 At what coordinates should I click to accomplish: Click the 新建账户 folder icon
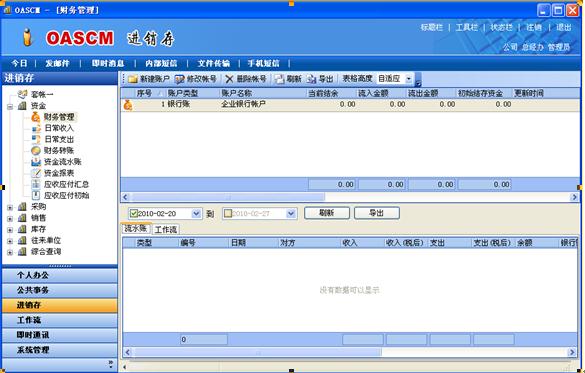132,79
